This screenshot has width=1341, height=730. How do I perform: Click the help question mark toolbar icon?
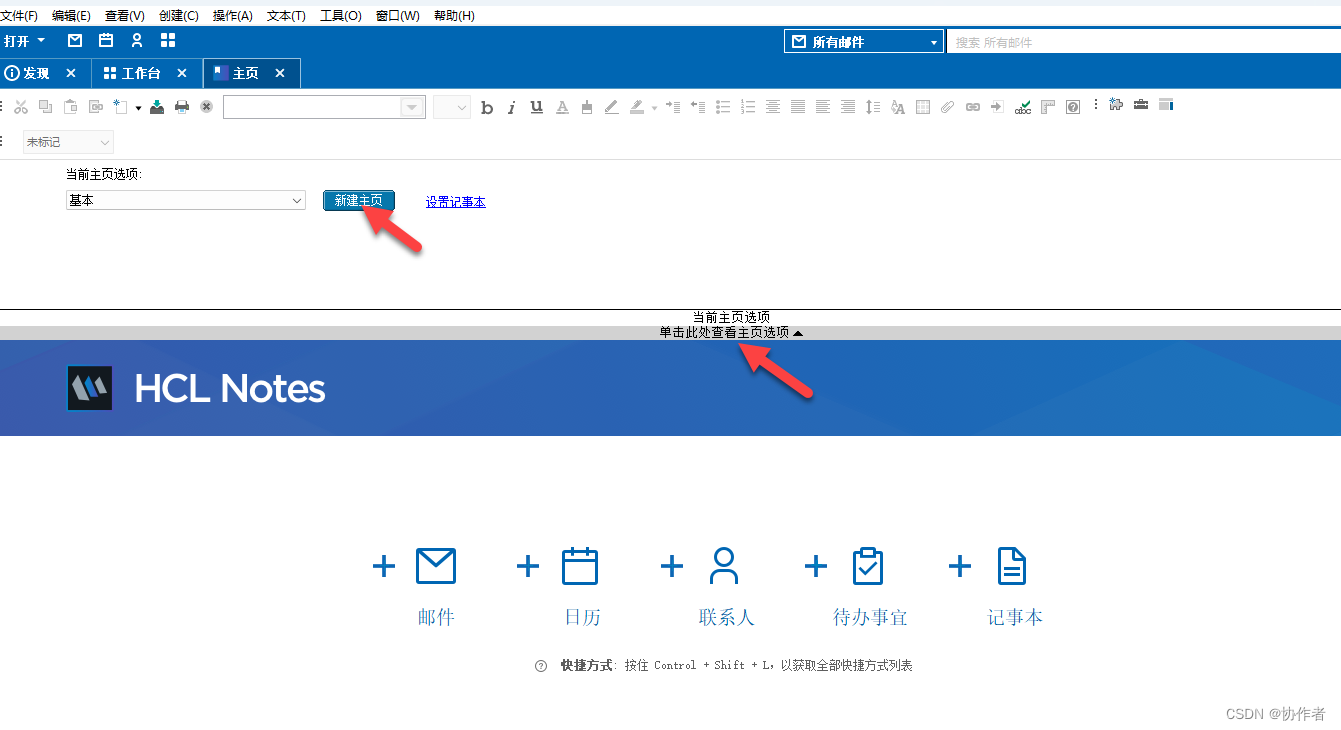(1073, 107)
